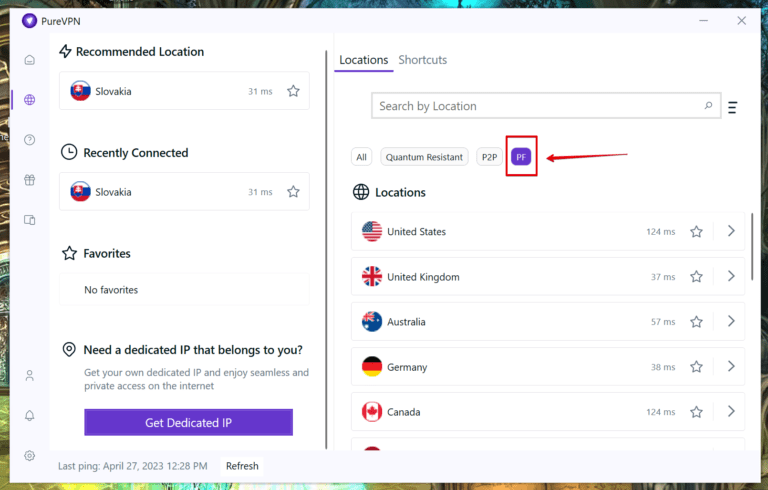Open the settings gear icon
Screen dimensions: 768x490
pos(29,456)
